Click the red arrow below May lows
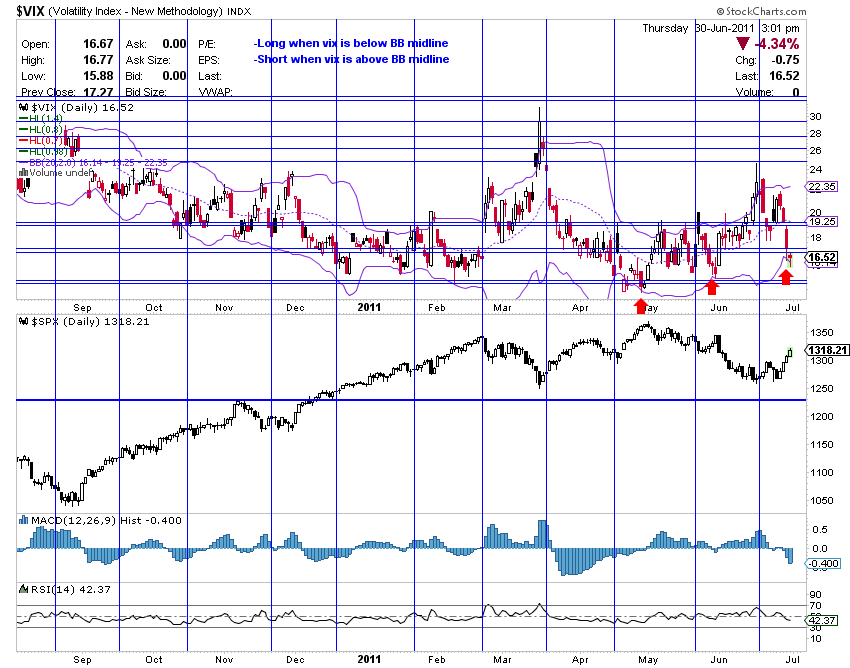850x668 pixels. [x=641, y=307]
